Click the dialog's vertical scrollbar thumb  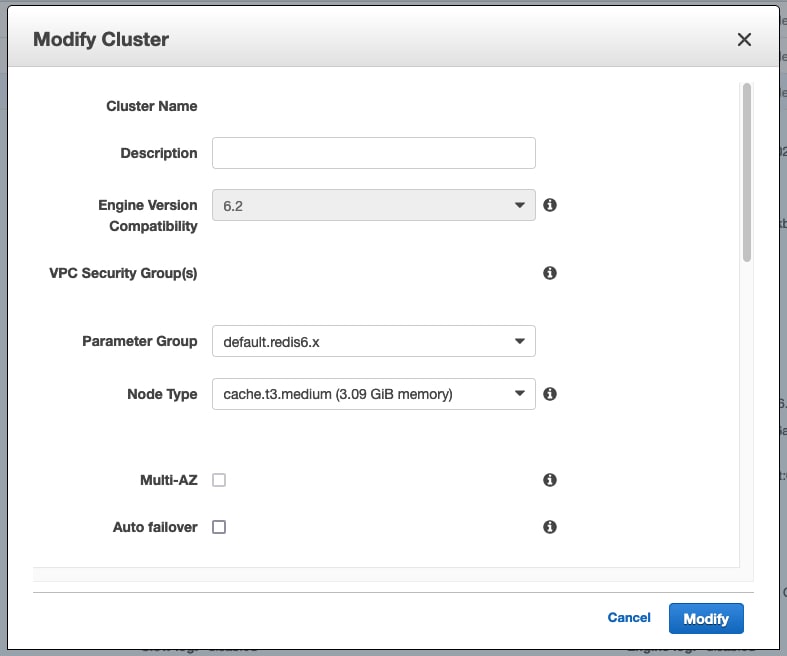tap(746, 172)
